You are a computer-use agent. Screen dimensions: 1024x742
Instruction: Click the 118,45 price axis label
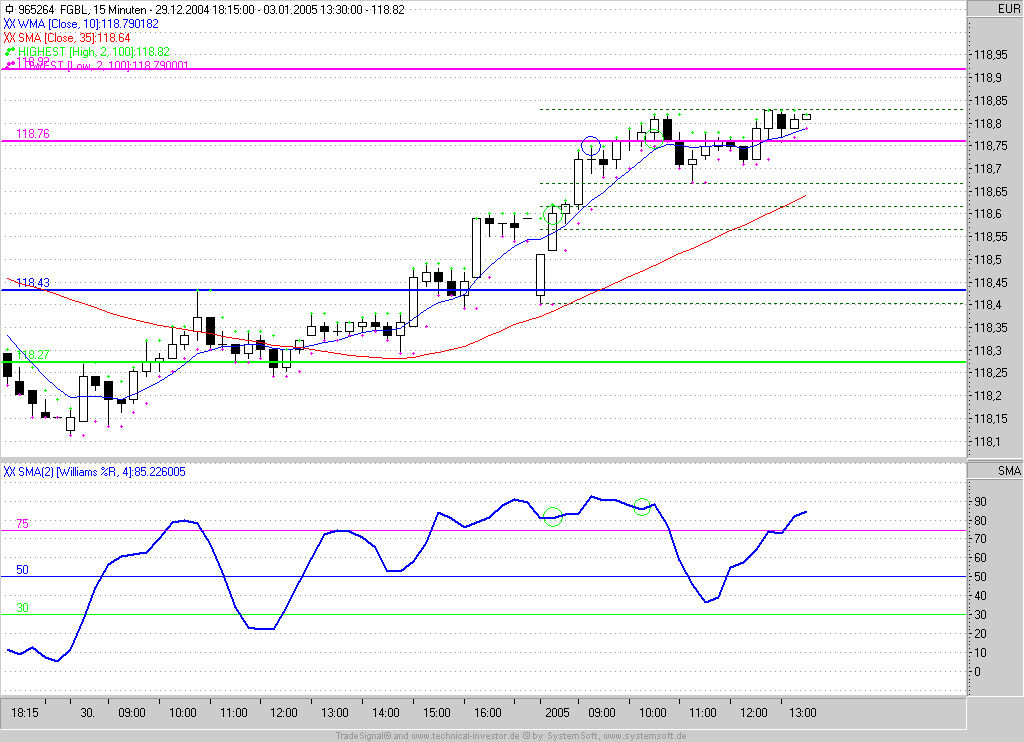point(991,282)
